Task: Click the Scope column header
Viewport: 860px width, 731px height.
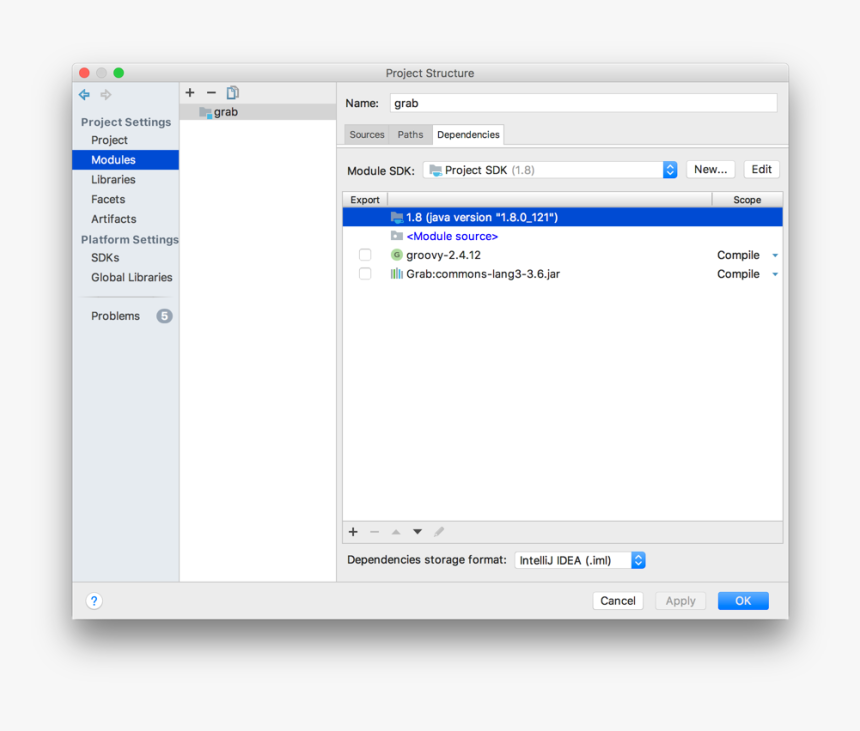Action: pyautogui.click(x=747, y=200)
